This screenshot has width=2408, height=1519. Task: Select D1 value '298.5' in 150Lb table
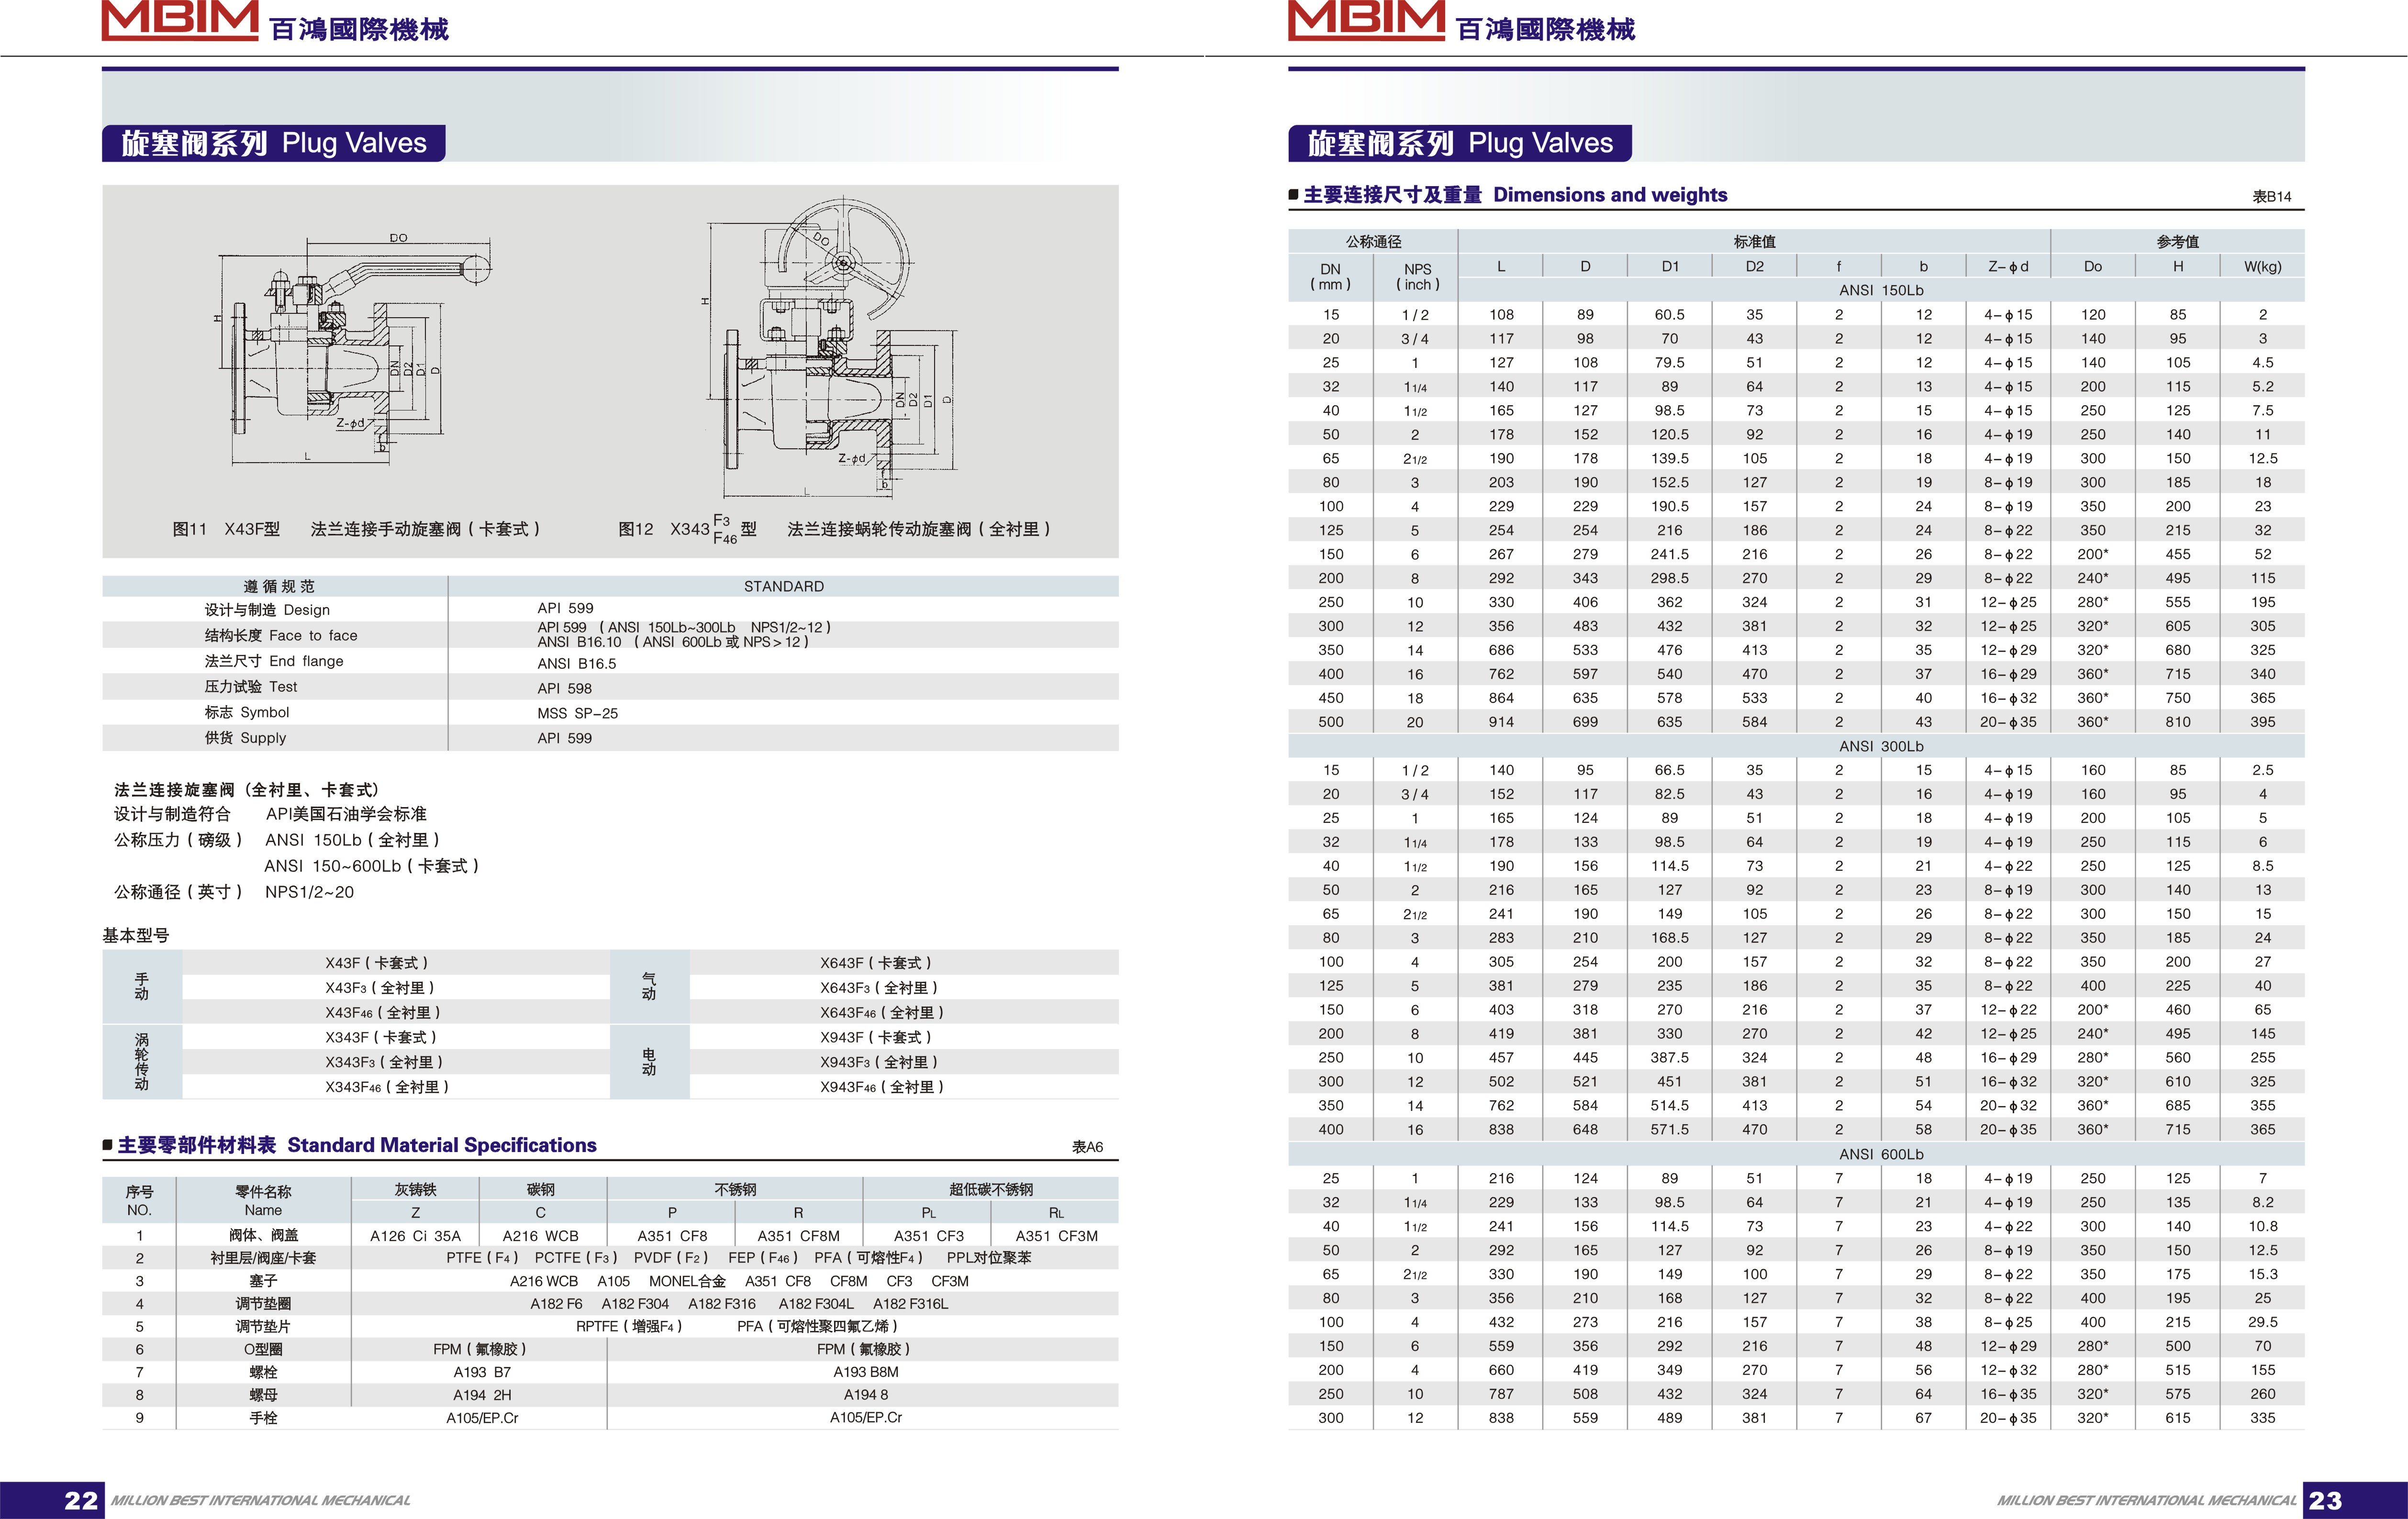click(x=1669, y=578)
